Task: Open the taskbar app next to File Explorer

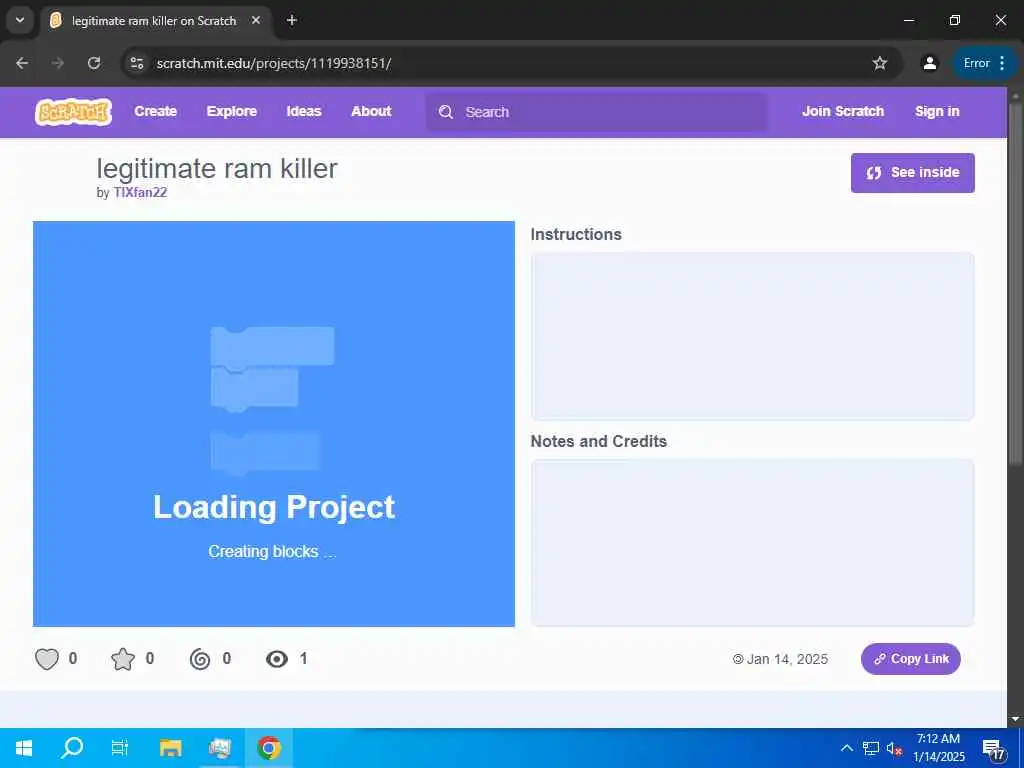Action: 220,748
